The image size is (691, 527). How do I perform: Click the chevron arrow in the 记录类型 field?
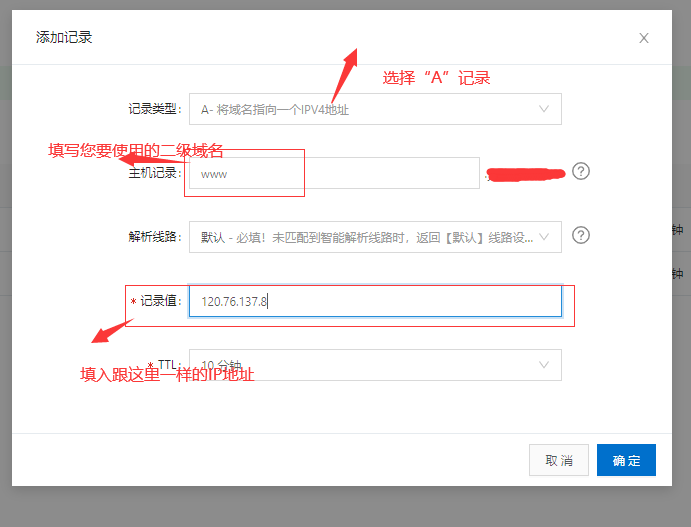point(545,109)
